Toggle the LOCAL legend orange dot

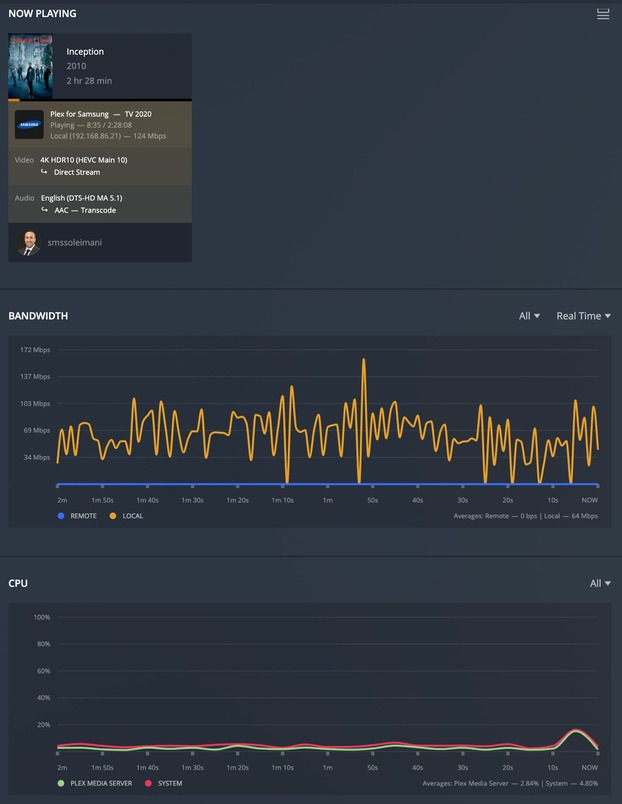pos(113,516)
